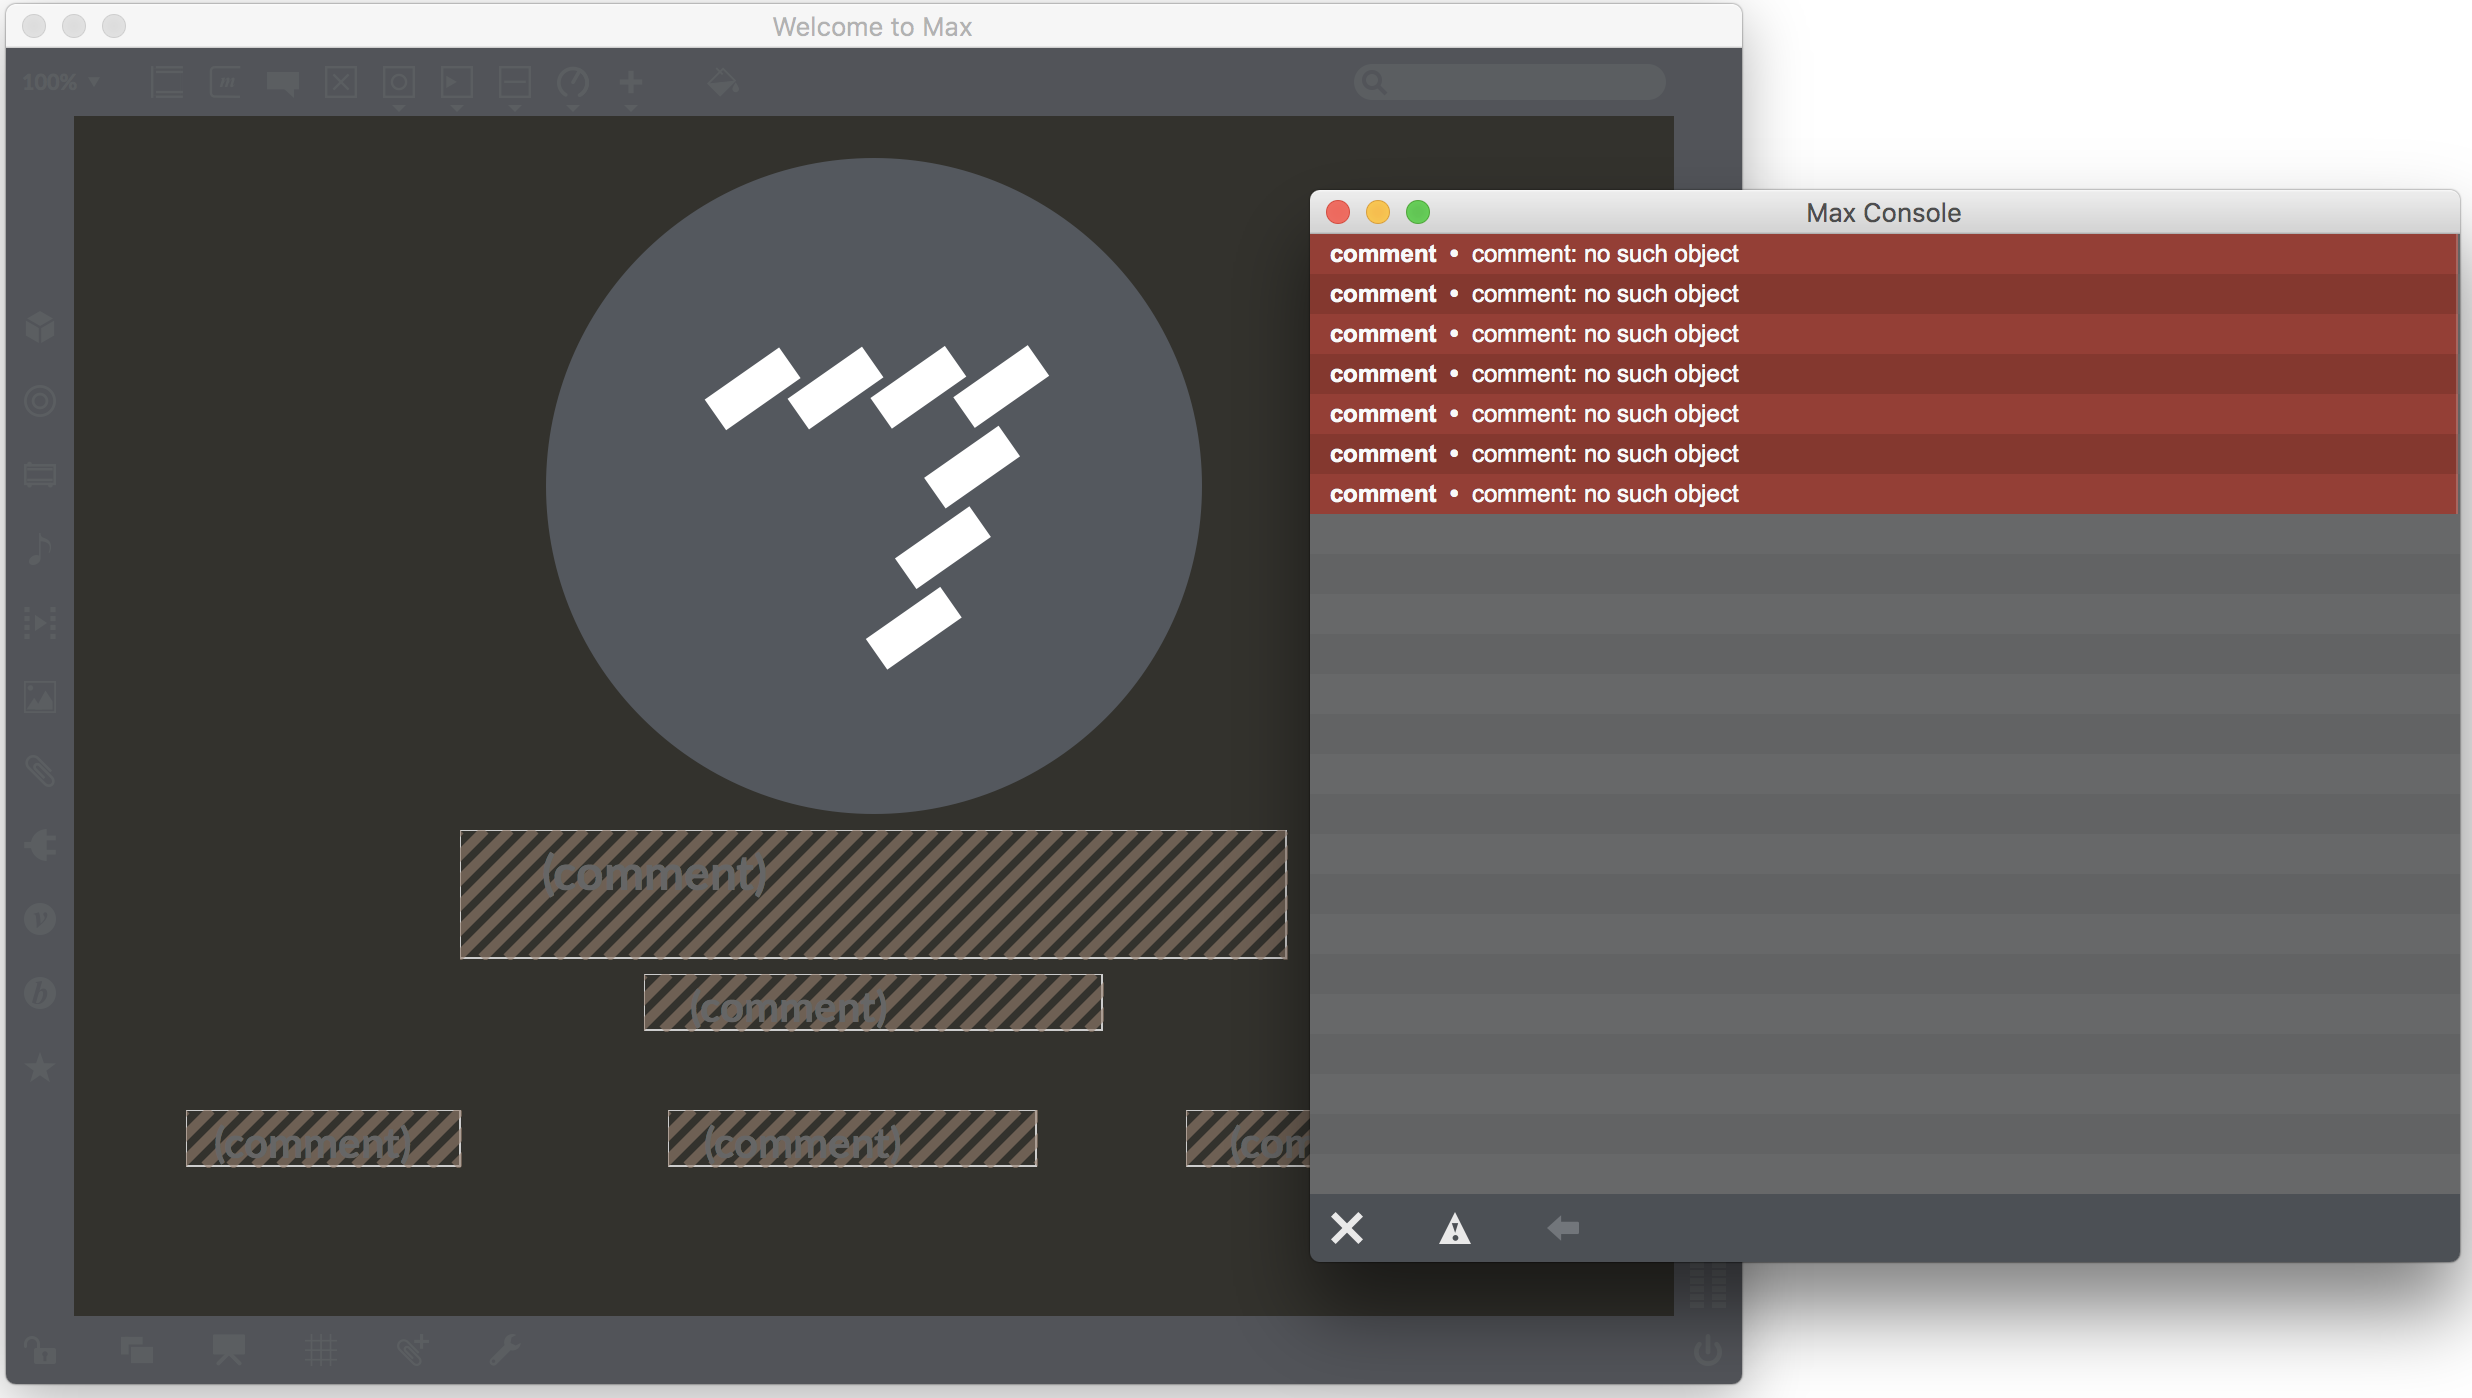
Task: Click the reveal-object arrow in Max Console
Action: pos(1562,1227)
